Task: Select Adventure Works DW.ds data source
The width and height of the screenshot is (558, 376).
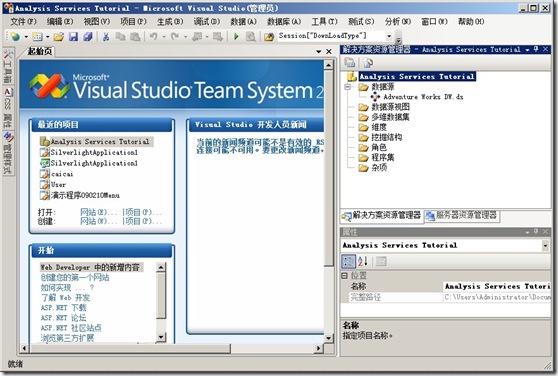Action: pos(423,97)
